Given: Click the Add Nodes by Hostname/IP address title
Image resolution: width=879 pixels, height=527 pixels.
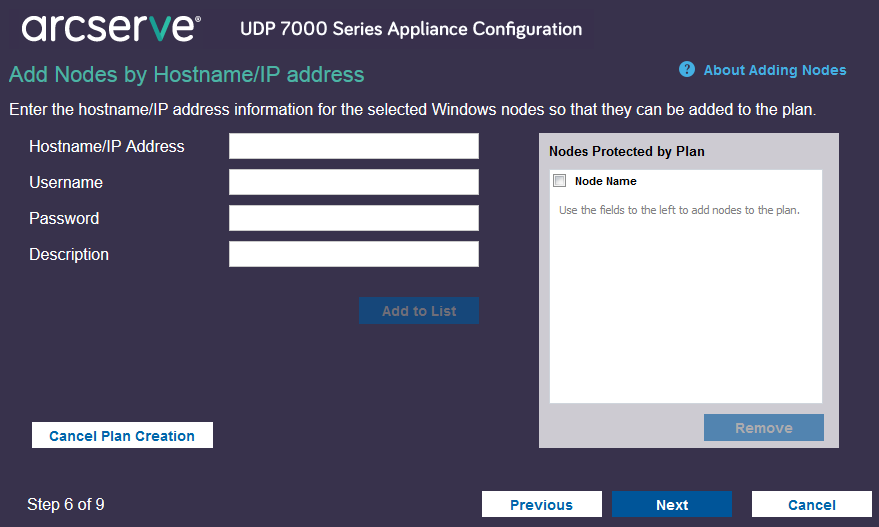Looking at the screenshot, I should [187, 75].
